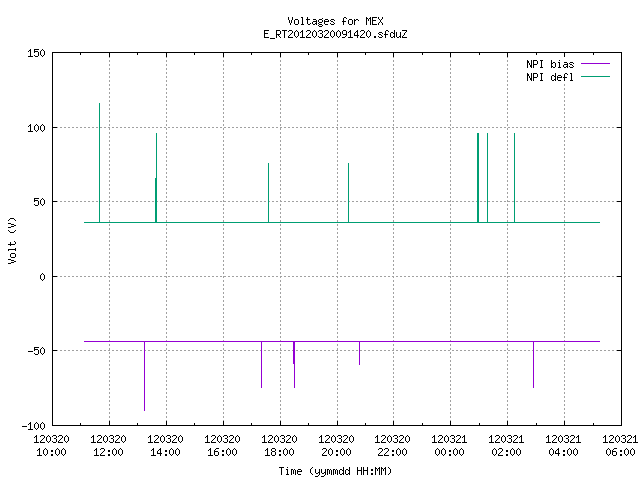Screen dimensions: 640x480
Task: Click the deepest purple bias spike near 13:00
Action: (144, 376)
